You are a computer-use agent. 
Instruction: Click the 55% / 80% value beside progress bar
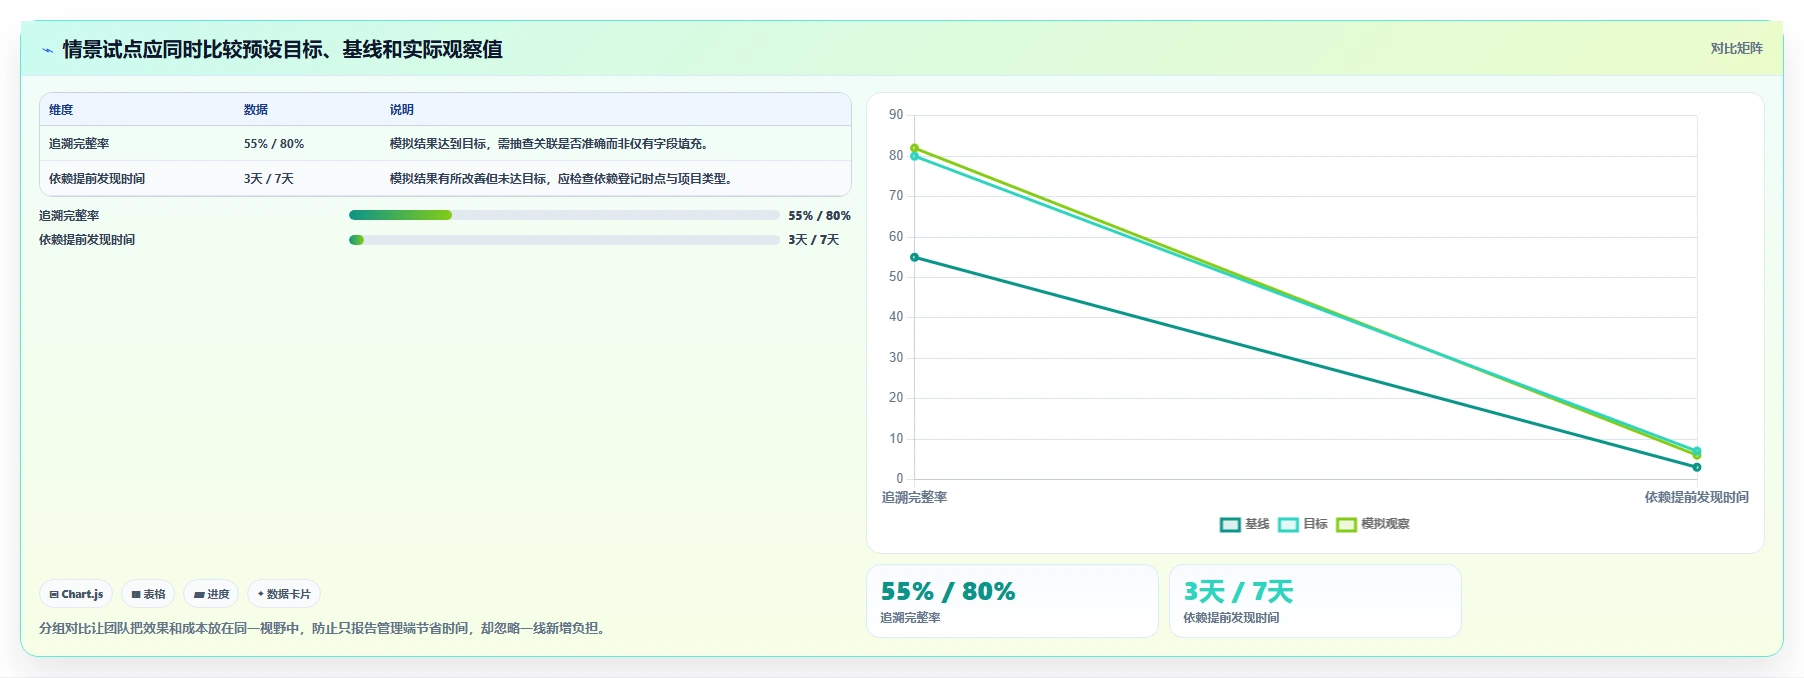point(819,216)
